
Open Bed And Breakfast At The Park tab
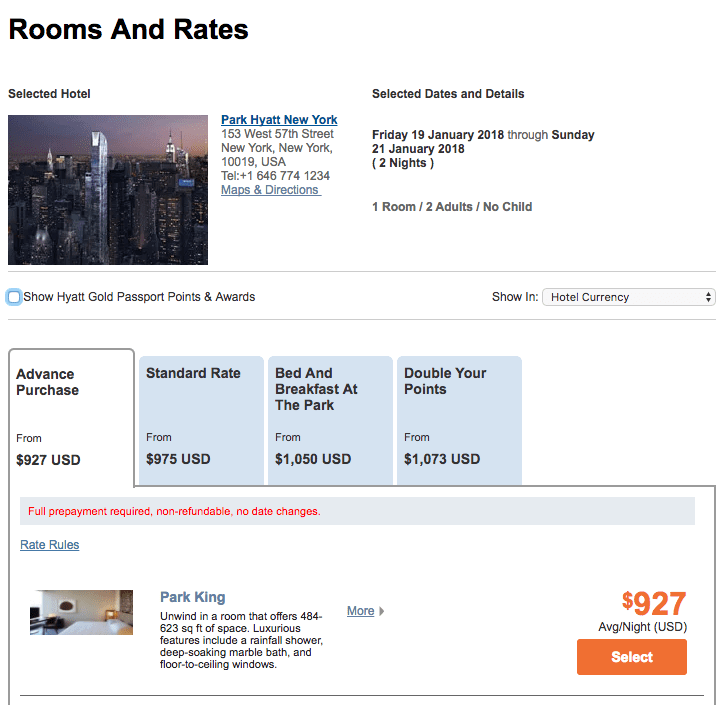(330, 420)
